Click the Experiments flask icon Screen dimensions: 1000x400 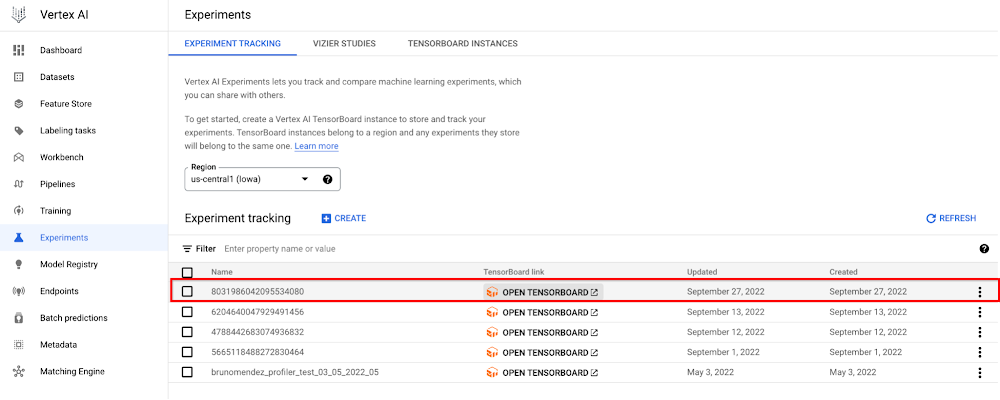18,237
